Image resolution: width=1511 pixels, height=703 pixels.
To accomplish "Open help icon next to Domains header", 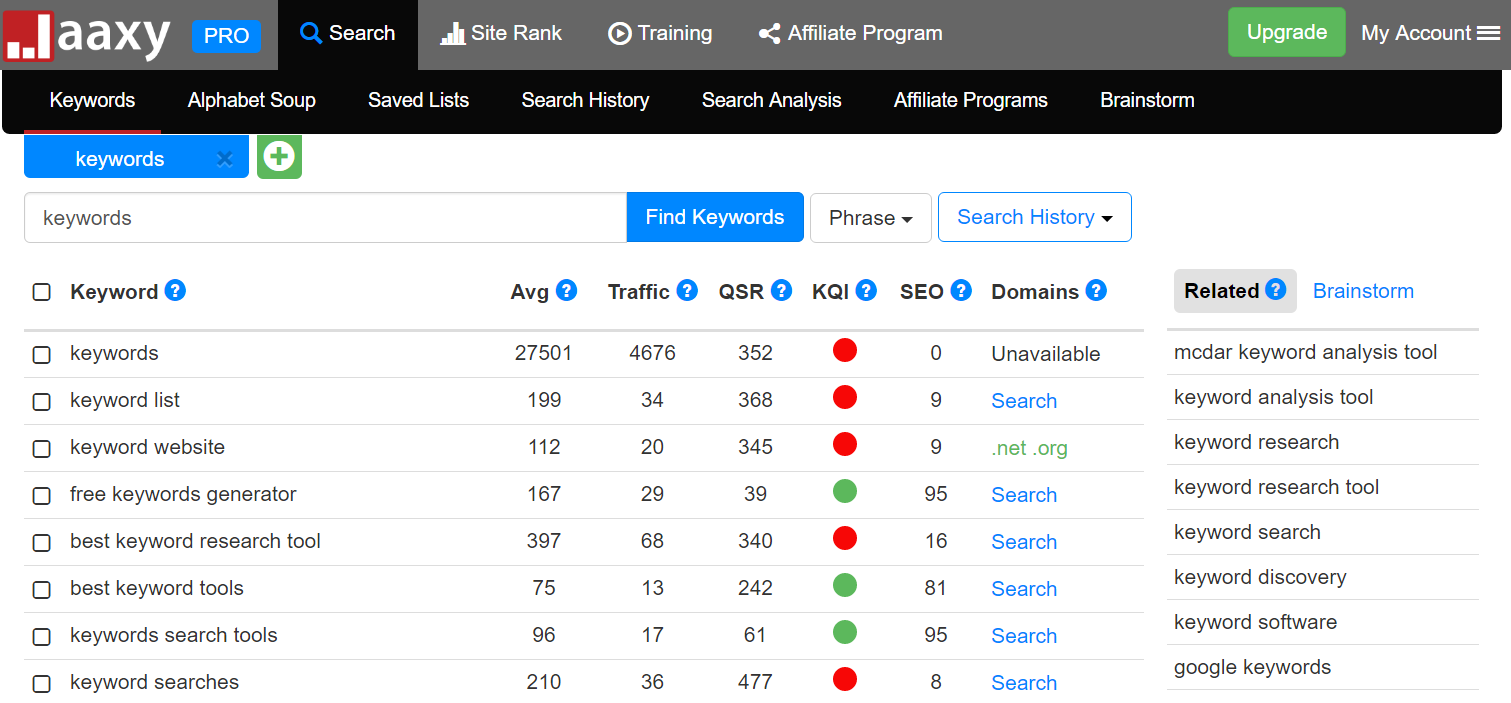I will click(1096, 290).
